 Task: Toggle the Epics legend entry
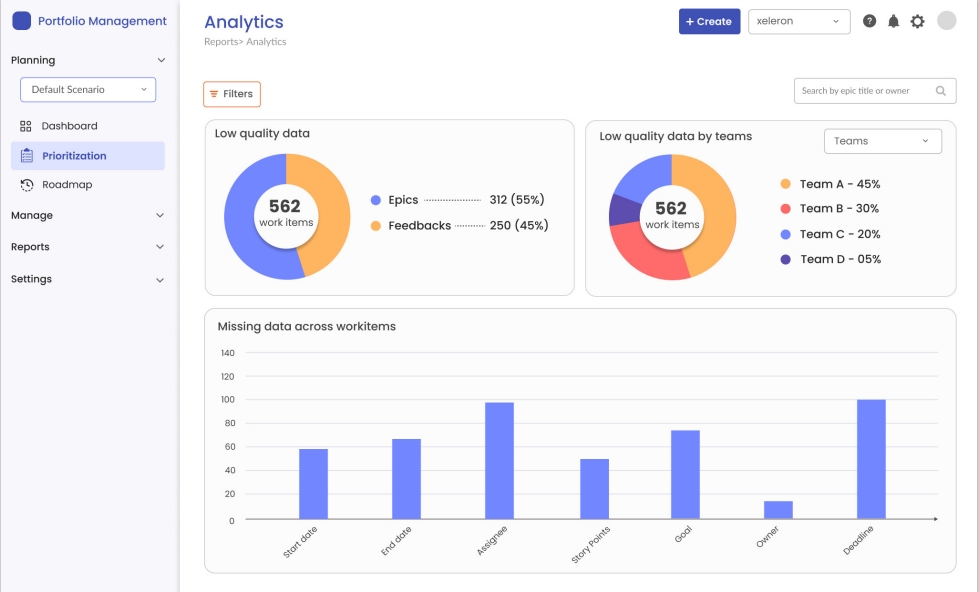(x=405, y=200)
